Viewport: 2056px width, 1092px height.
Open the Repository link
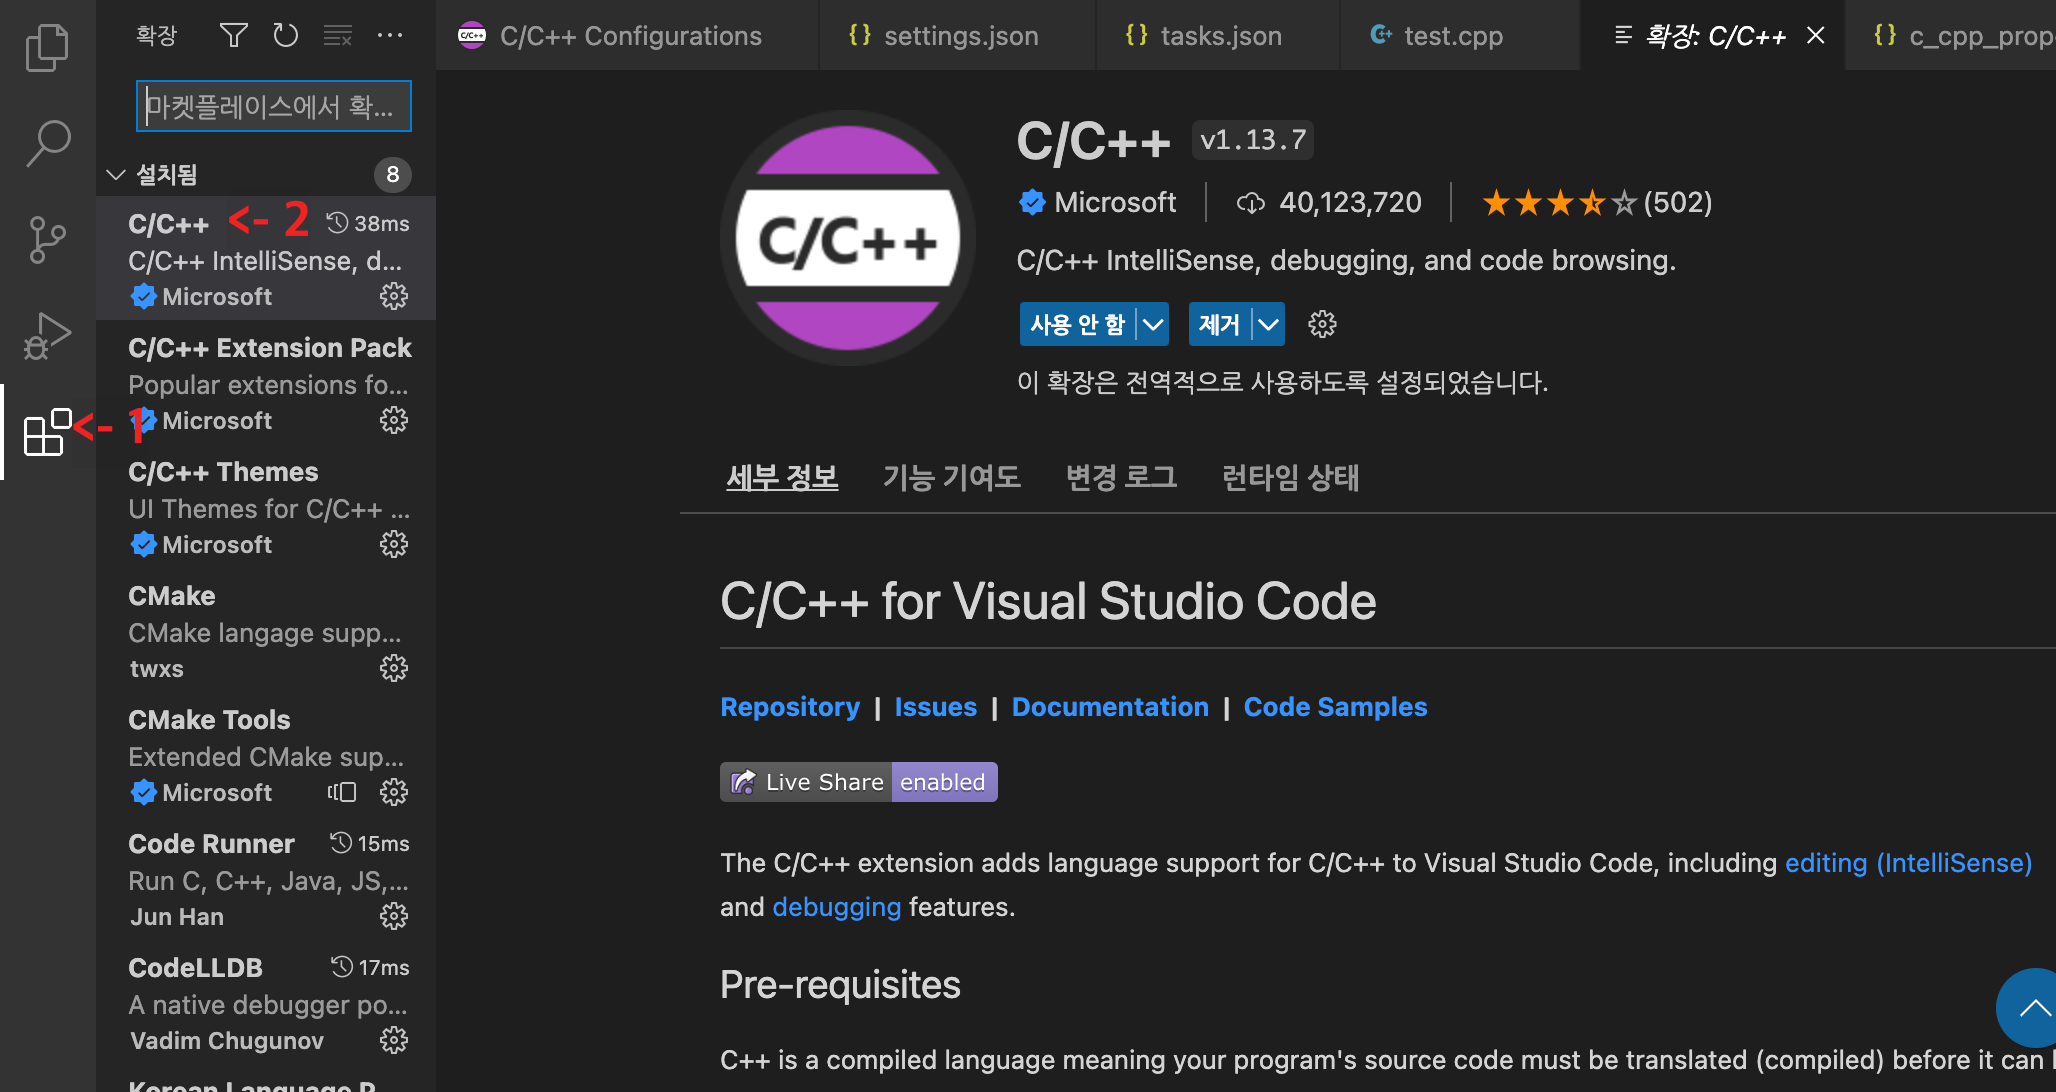(790, 707)
